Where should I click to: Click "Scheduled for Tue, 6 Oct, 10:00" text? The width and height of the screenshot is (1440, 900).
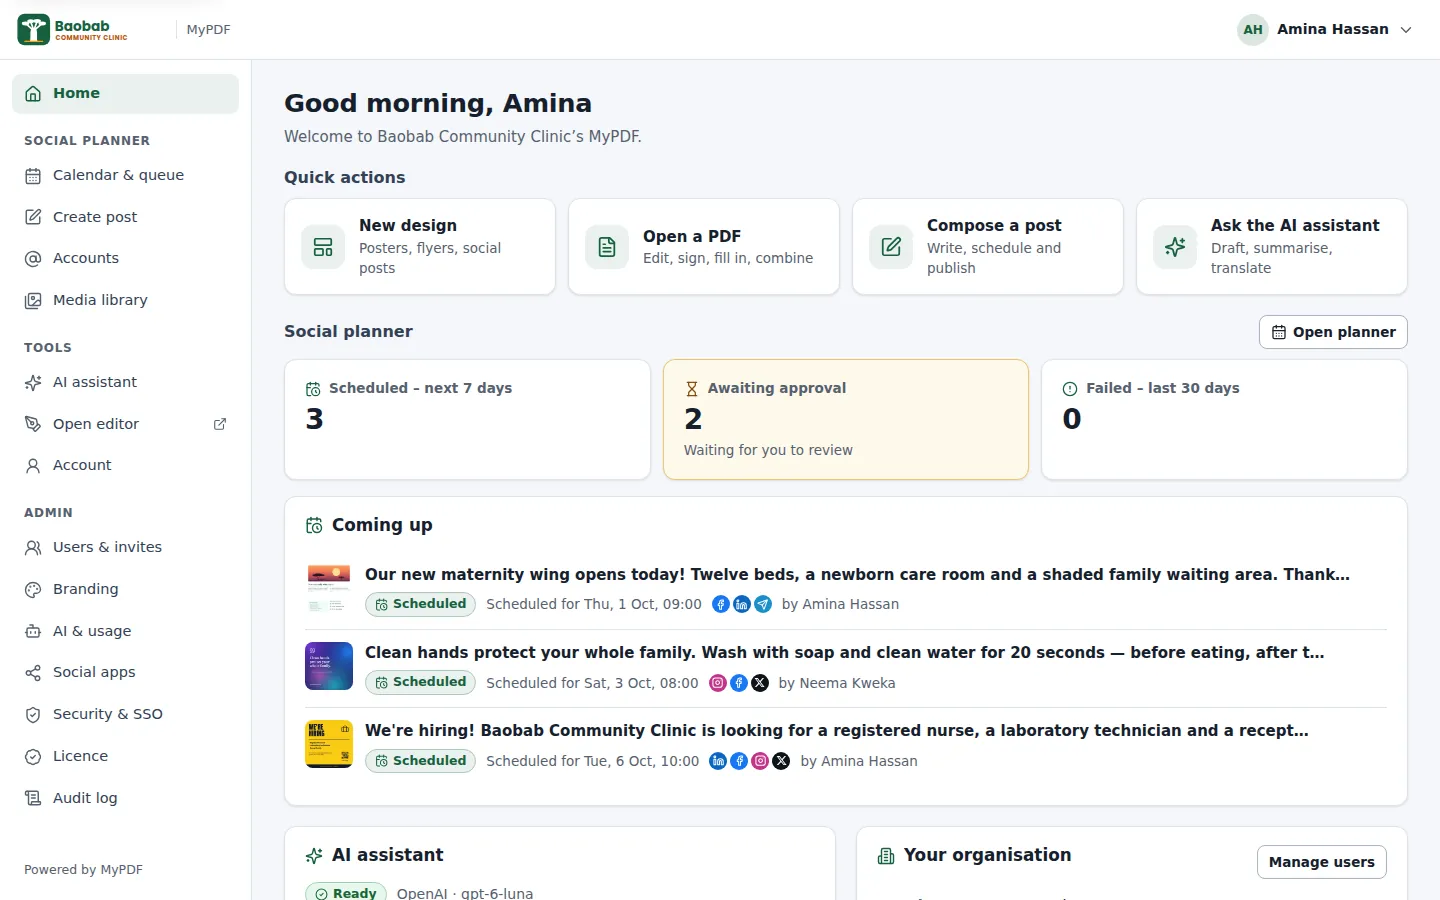[x=593, y=761]
